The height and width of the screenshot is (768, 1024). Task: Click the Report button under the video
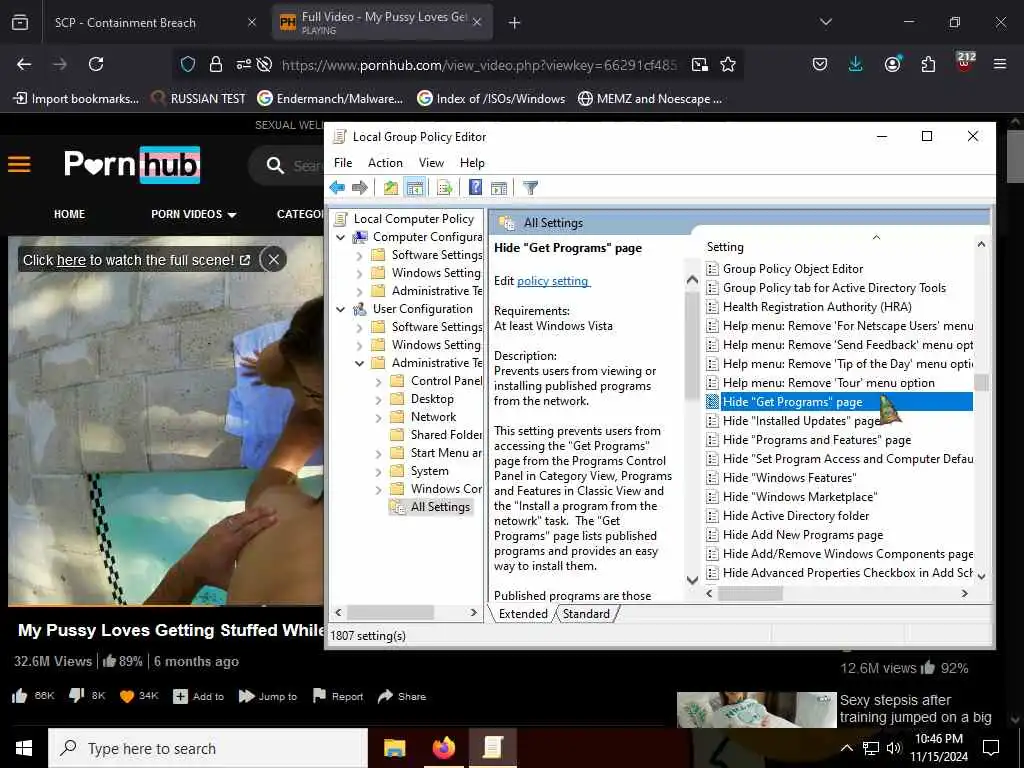click(338, 696)
